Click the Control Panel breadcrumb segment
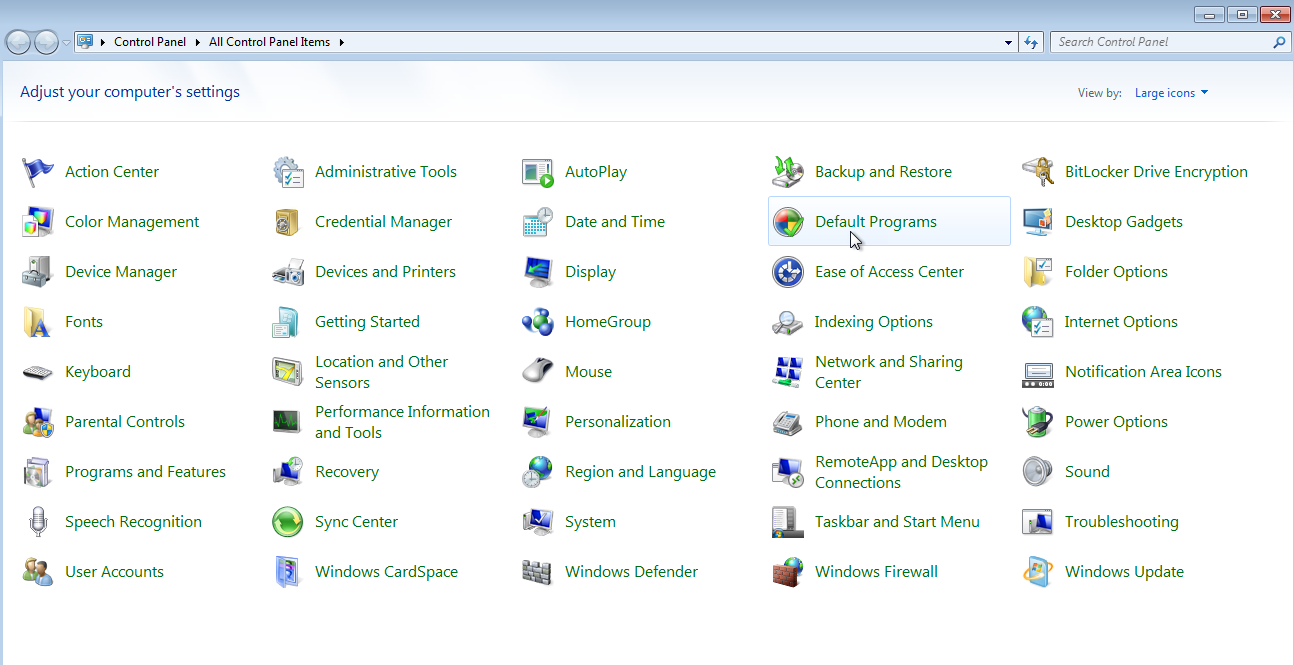This screenshot has height=665, width=1294. point(150,42)
